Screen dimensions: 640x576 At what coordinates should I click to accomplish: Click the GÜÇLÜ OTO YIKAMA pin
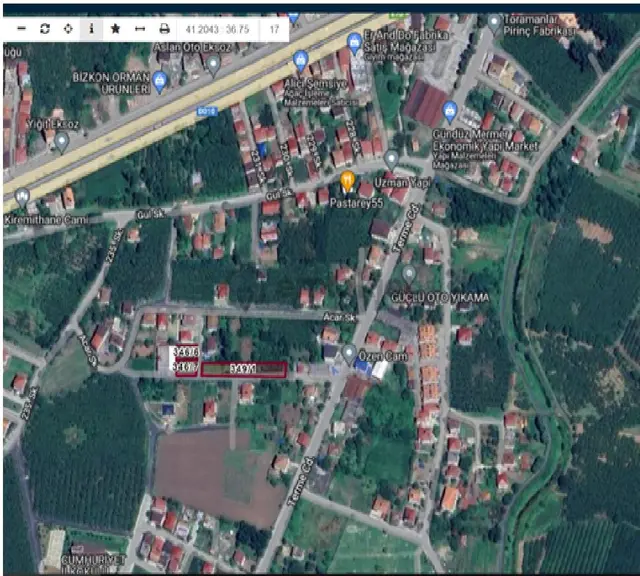click(x=409, y=275)
